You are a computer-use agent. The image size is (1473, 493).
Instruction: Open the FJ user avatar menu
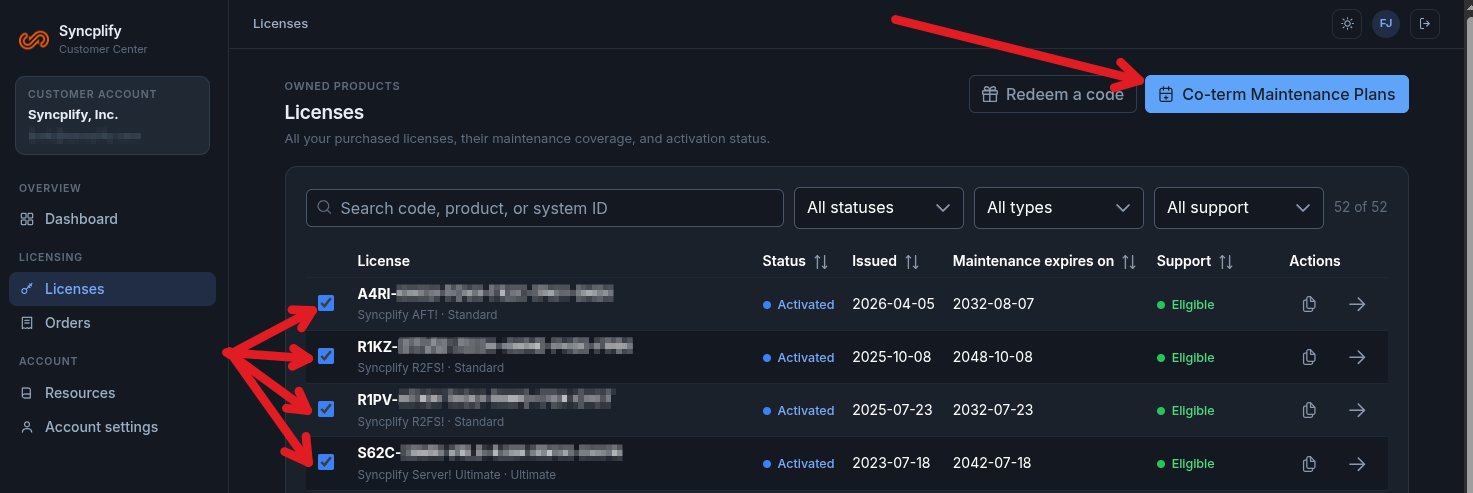click(1386, 23)
